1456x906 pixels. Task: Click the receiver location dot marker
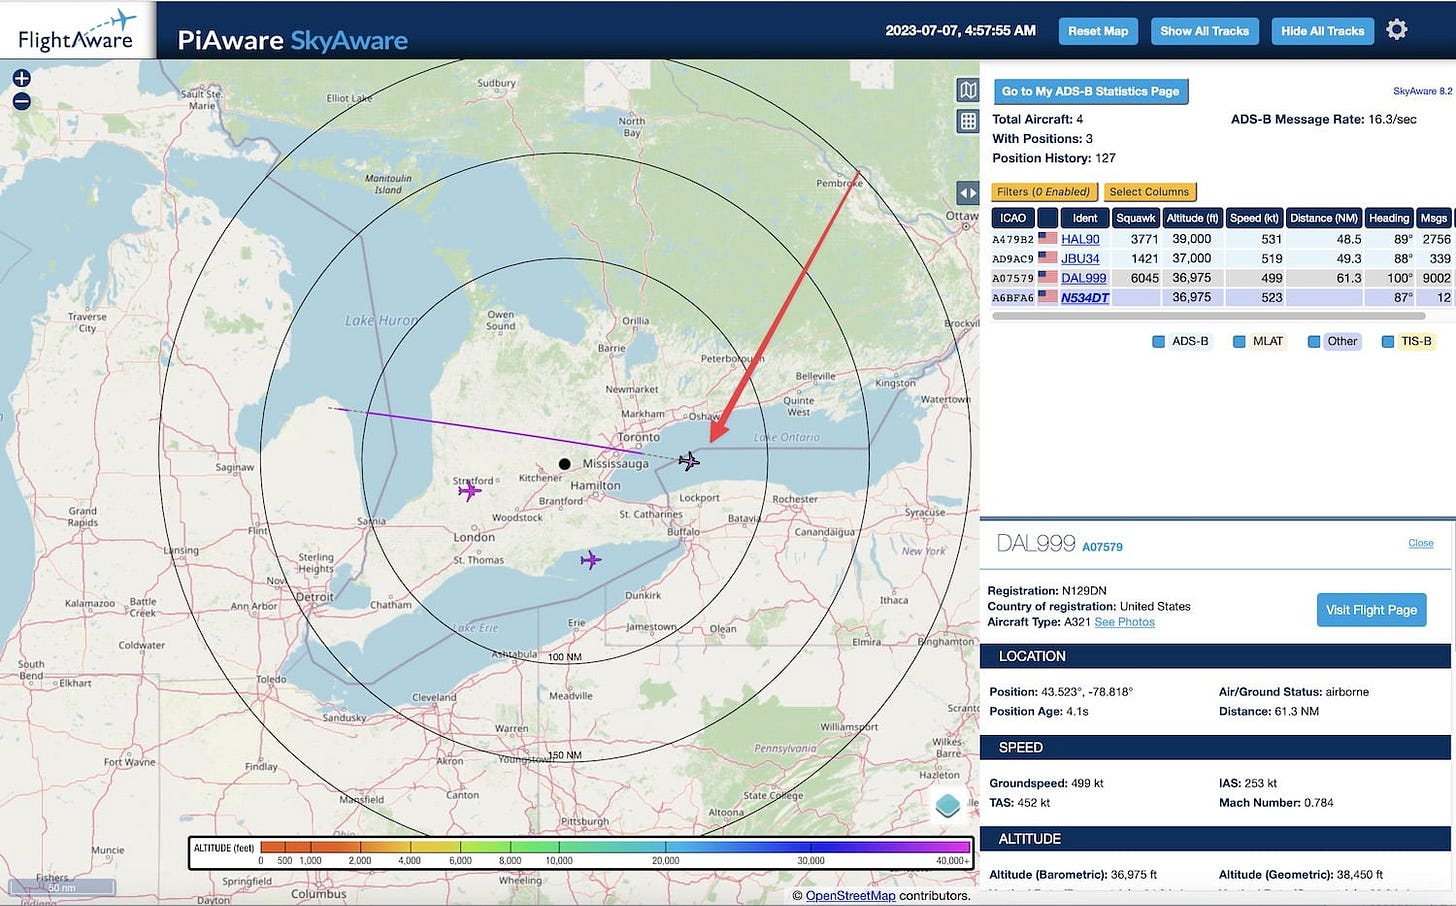tap(564, 464)
